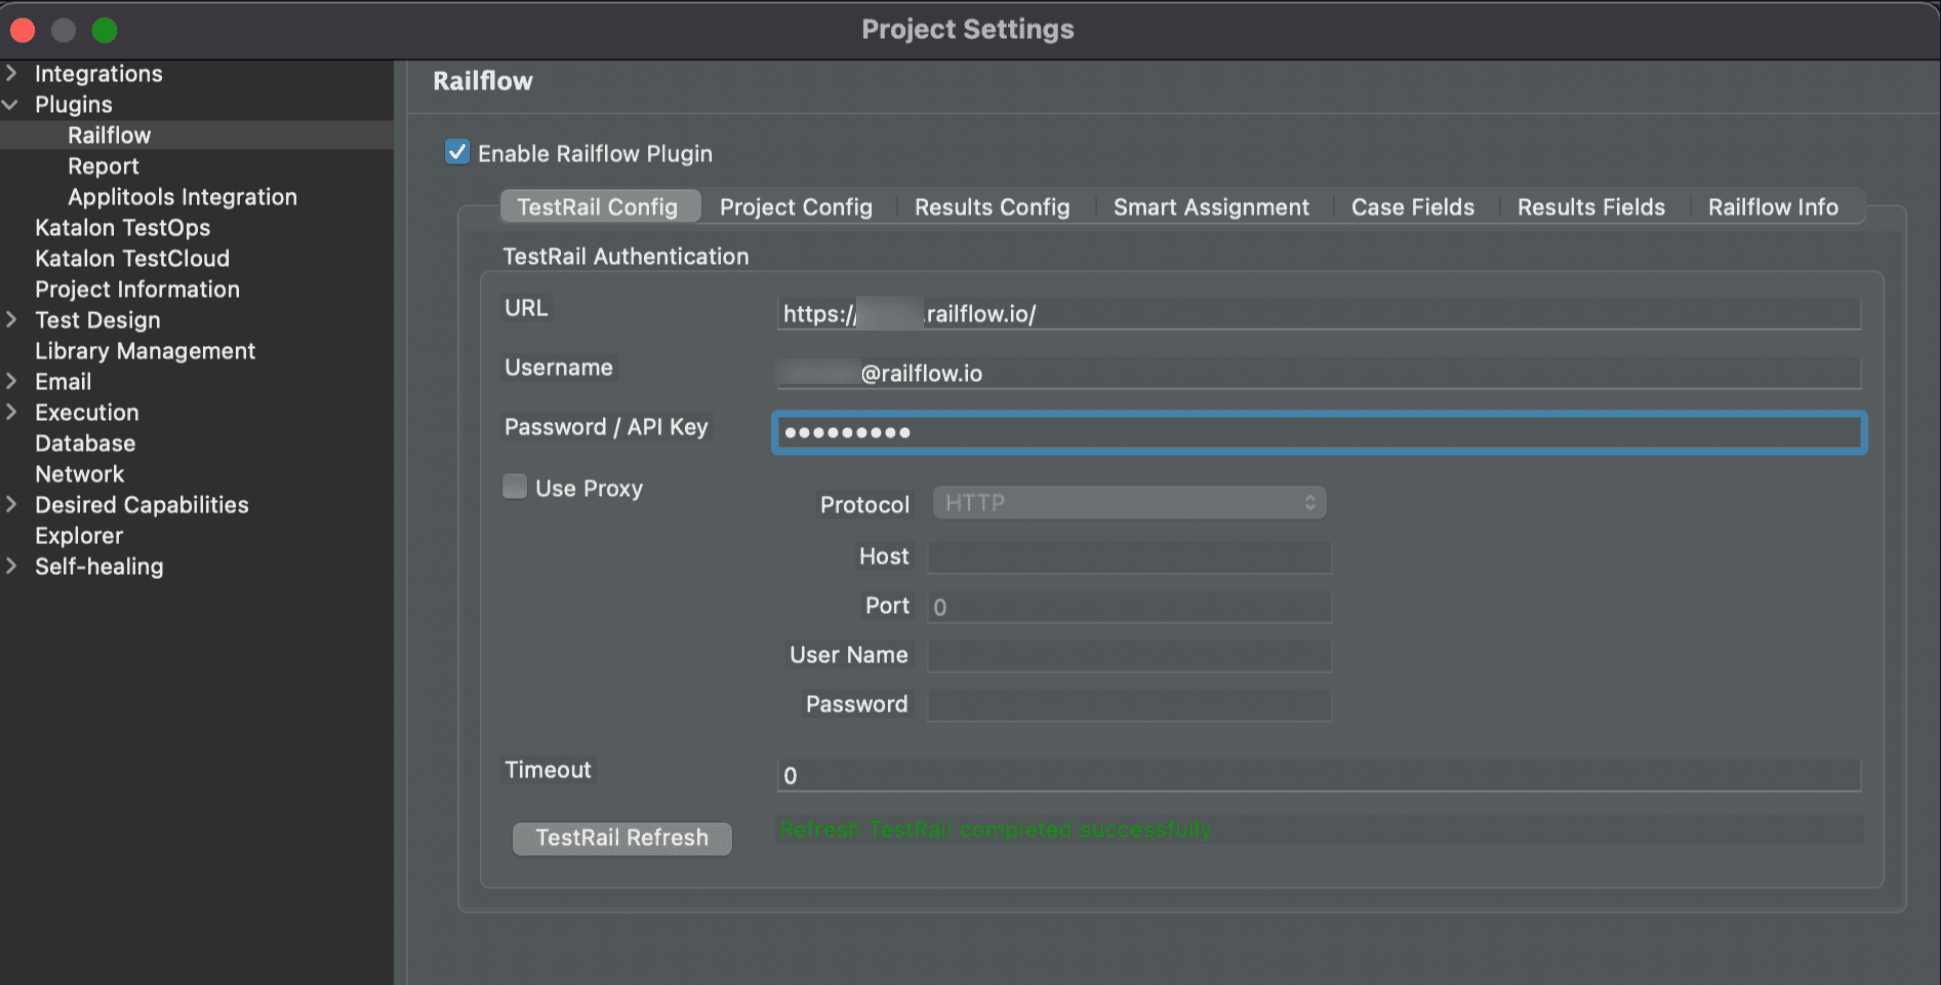
Task: Focus the Password / API Key field
Action: click(1319, 432)
